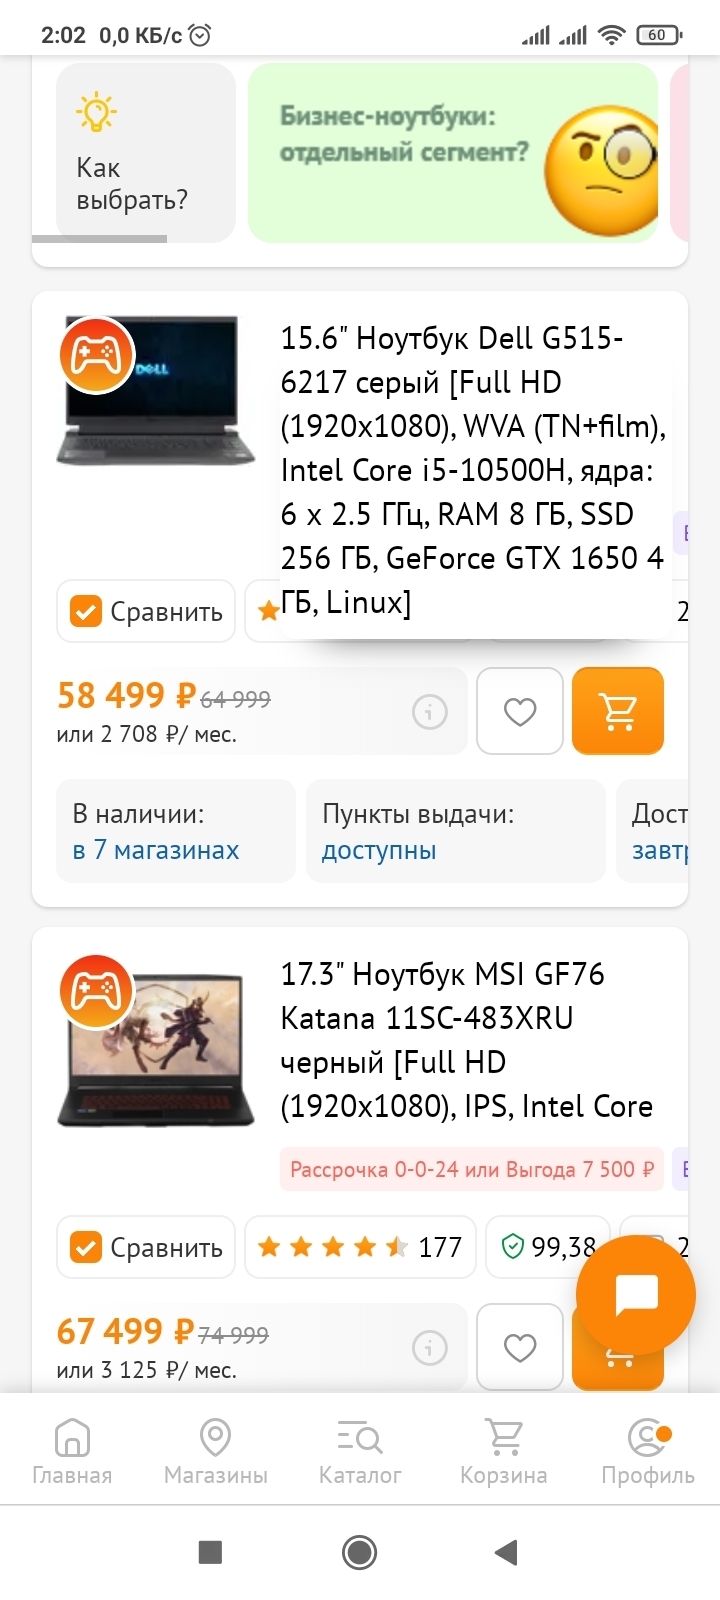Viewport: 720px width, 1600px height.
Task: Open the Профиль tab
Action: [x=648, y=1450]
